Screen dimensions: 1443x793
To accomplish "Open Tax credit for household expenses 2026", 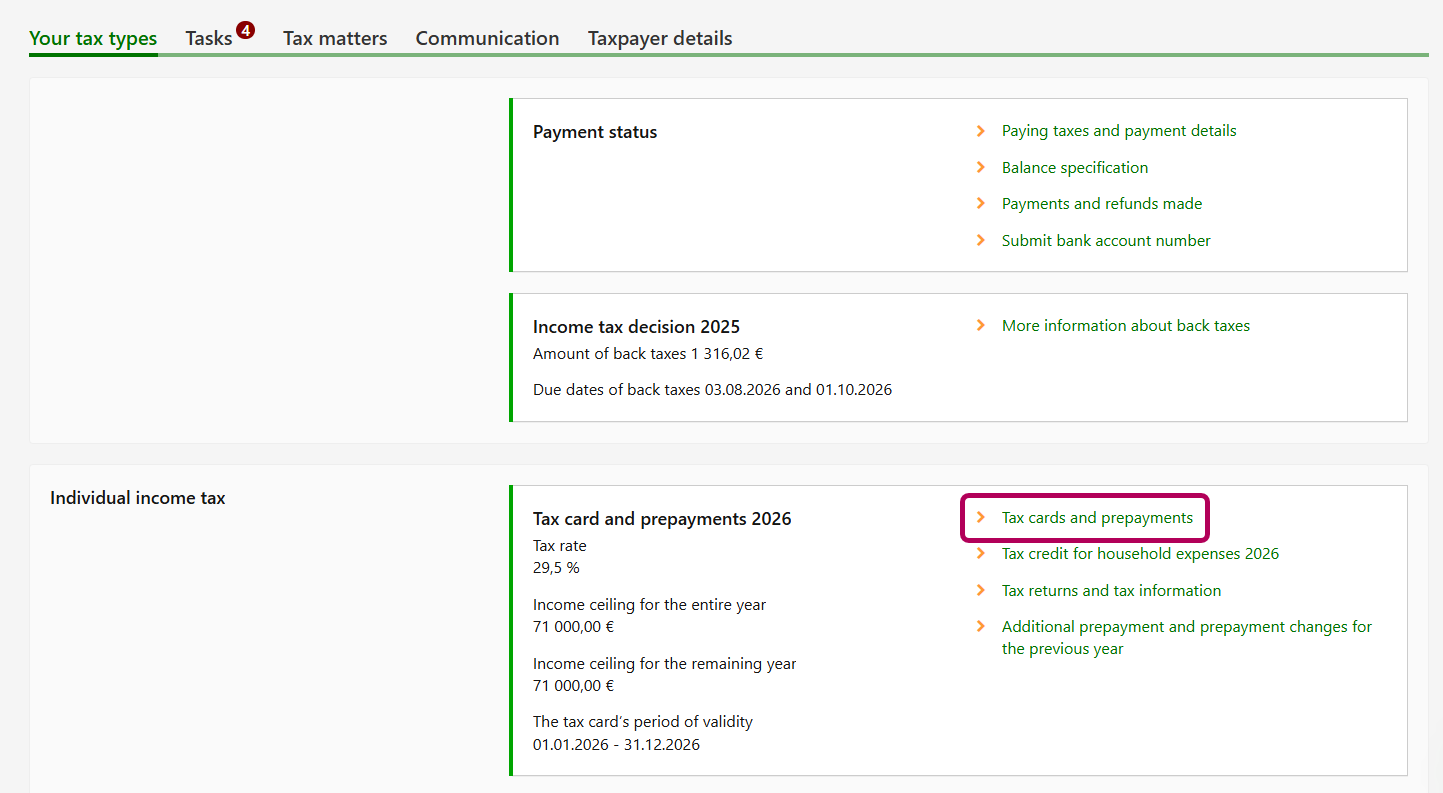I will 1140,553.
